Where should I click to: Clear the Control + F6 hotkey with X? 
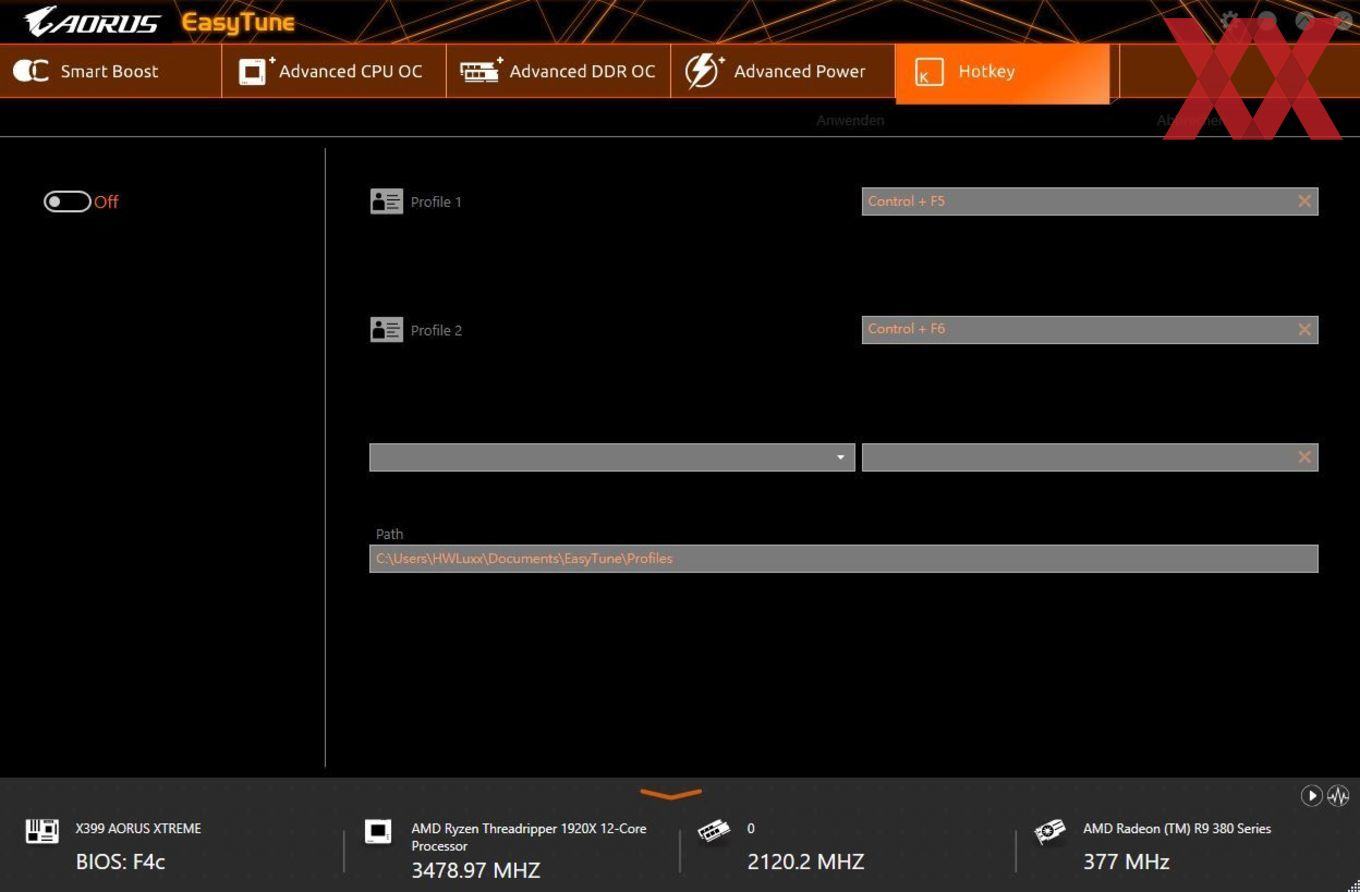click(x=1305, y=329)
